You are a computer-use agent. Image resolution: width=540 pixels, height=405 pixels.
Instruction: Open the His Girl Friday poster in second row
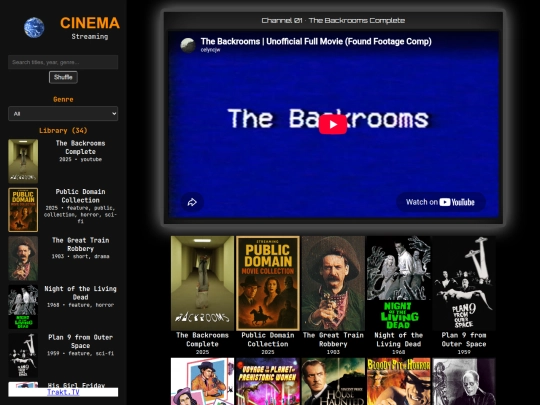pyautogui.click(x=202, y=381)
